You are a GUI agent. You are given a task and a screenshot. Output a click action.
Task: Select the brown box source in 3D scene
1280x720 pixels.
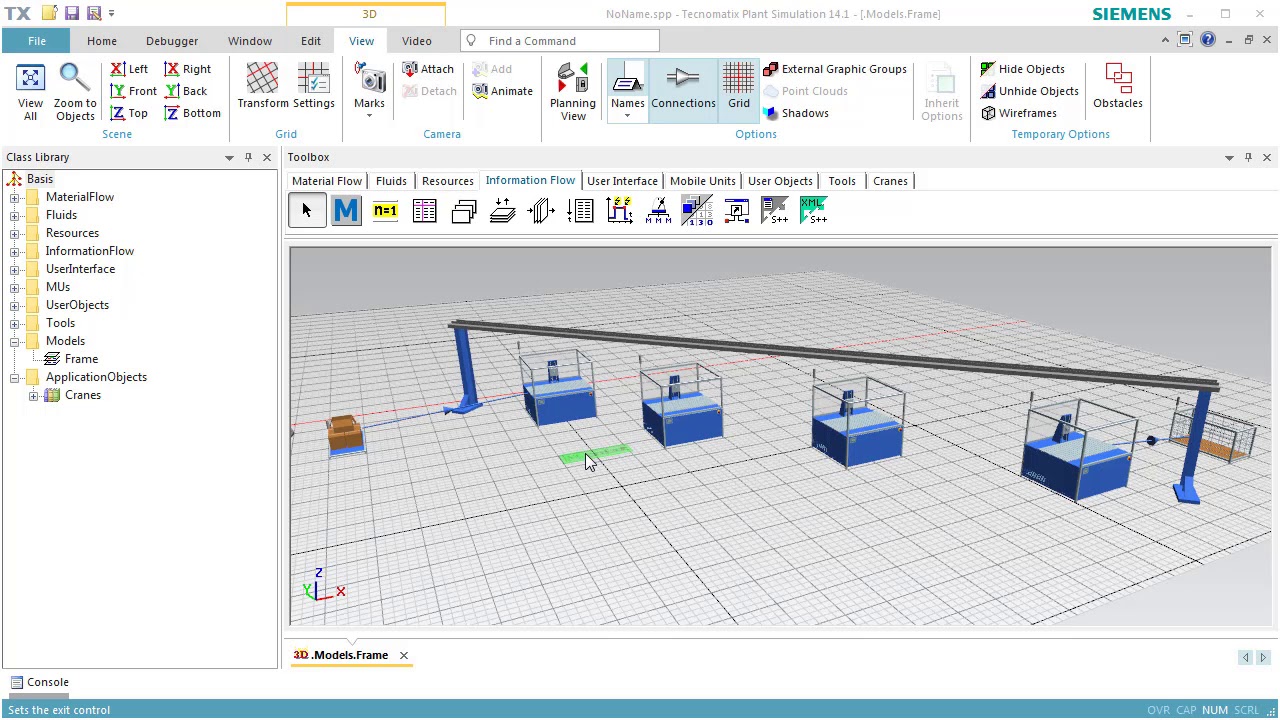(344, 434)
